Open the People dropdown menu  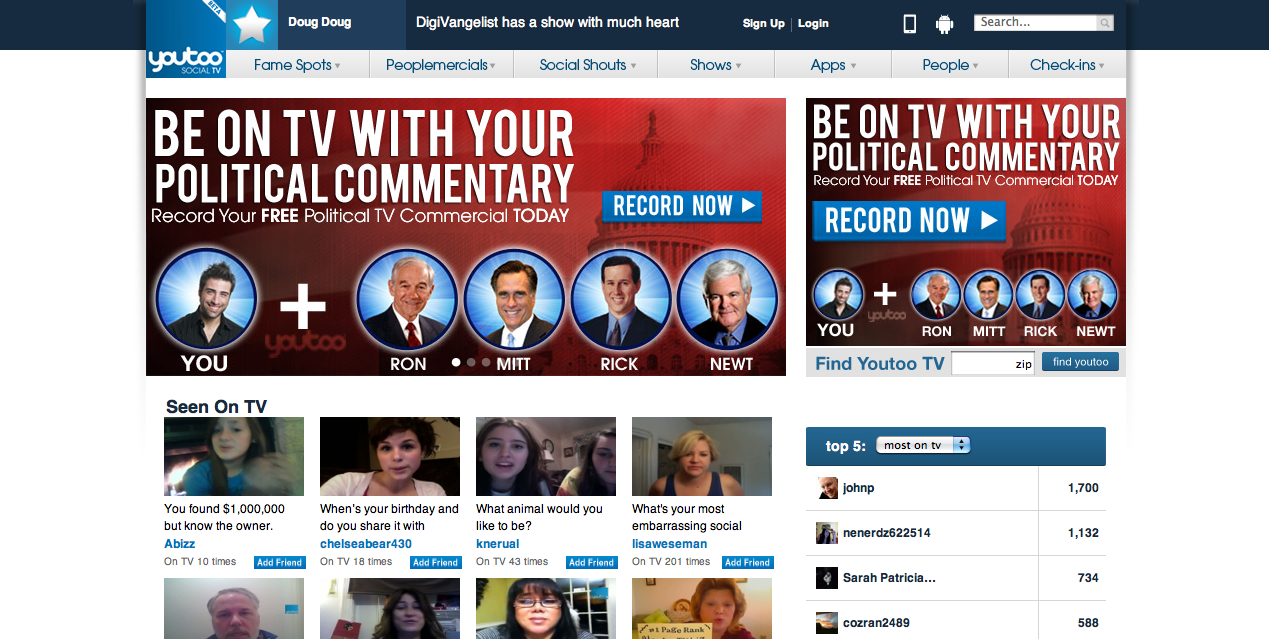click(950, 65)
